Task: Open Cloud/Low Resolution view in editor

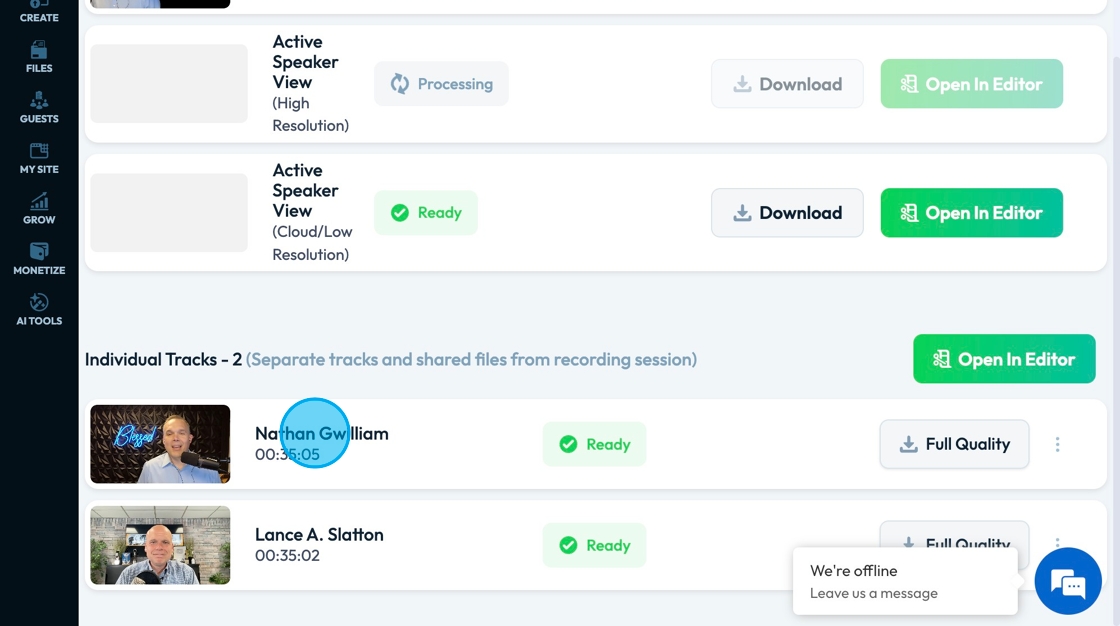Action: click(x=971, y=213)
